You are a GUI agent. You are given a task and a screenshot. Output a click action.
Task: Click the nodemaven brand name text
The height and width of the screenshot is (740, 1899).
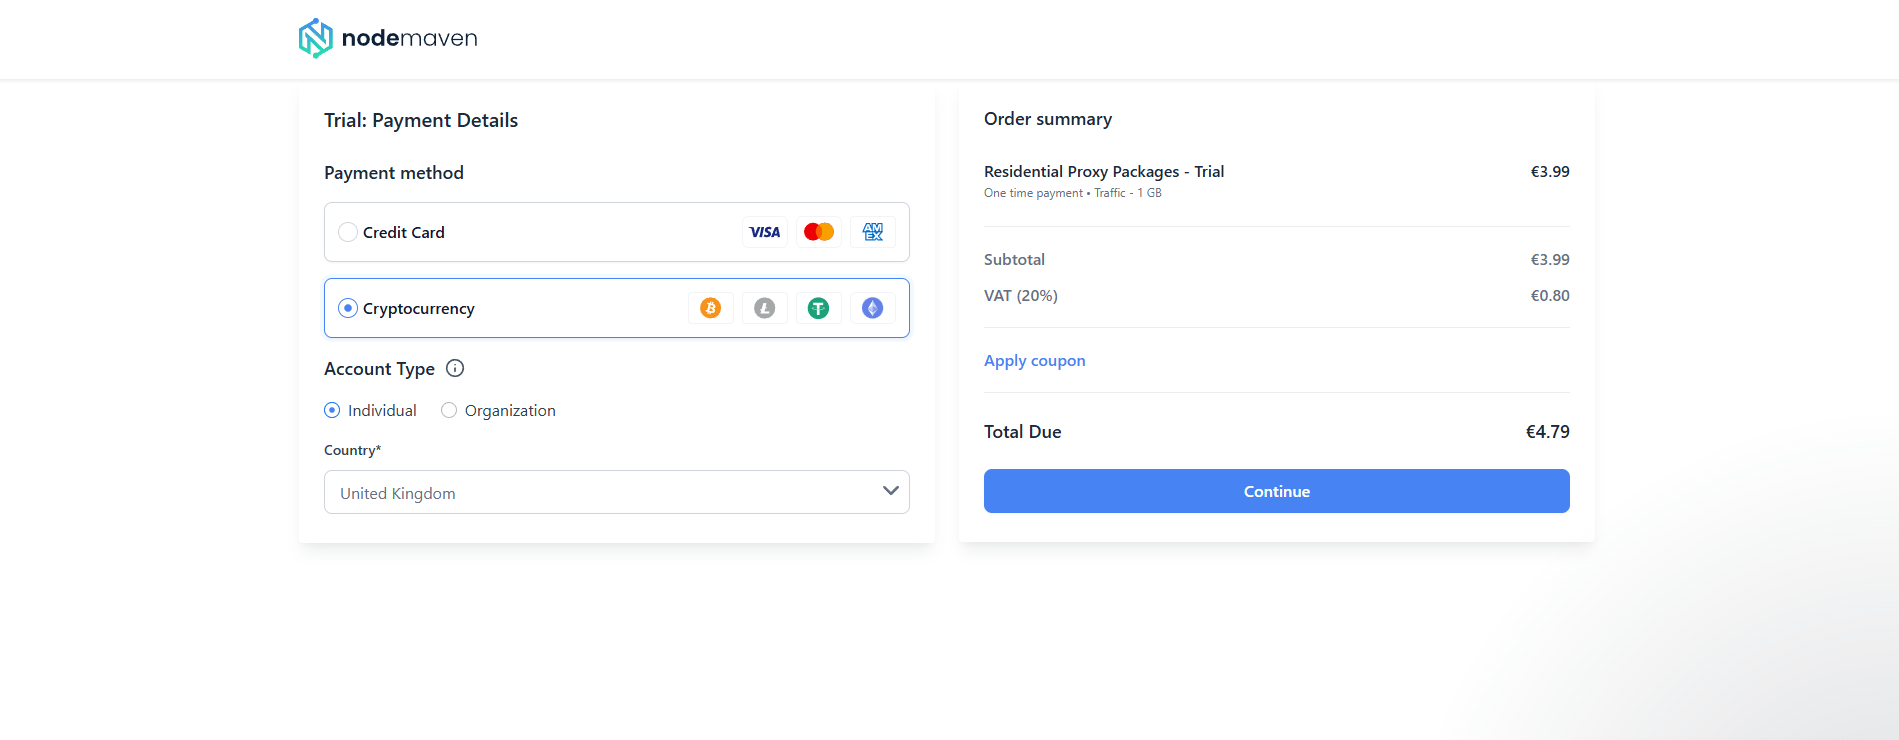[410, 38]
